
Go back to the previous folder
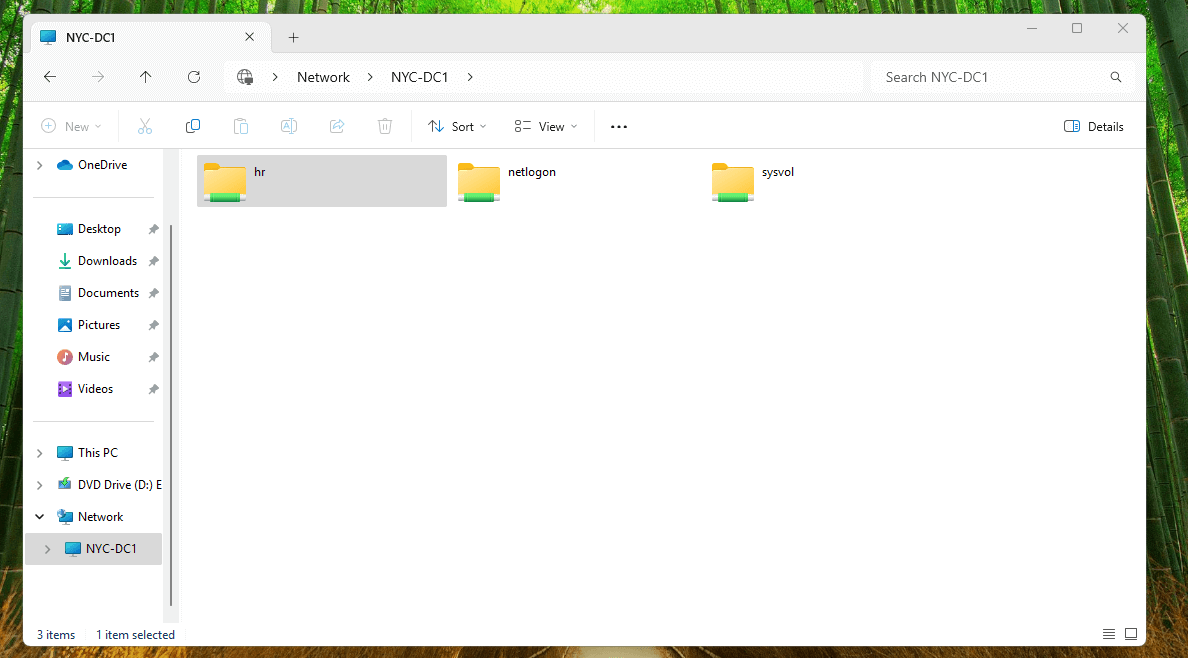[50, 77]
